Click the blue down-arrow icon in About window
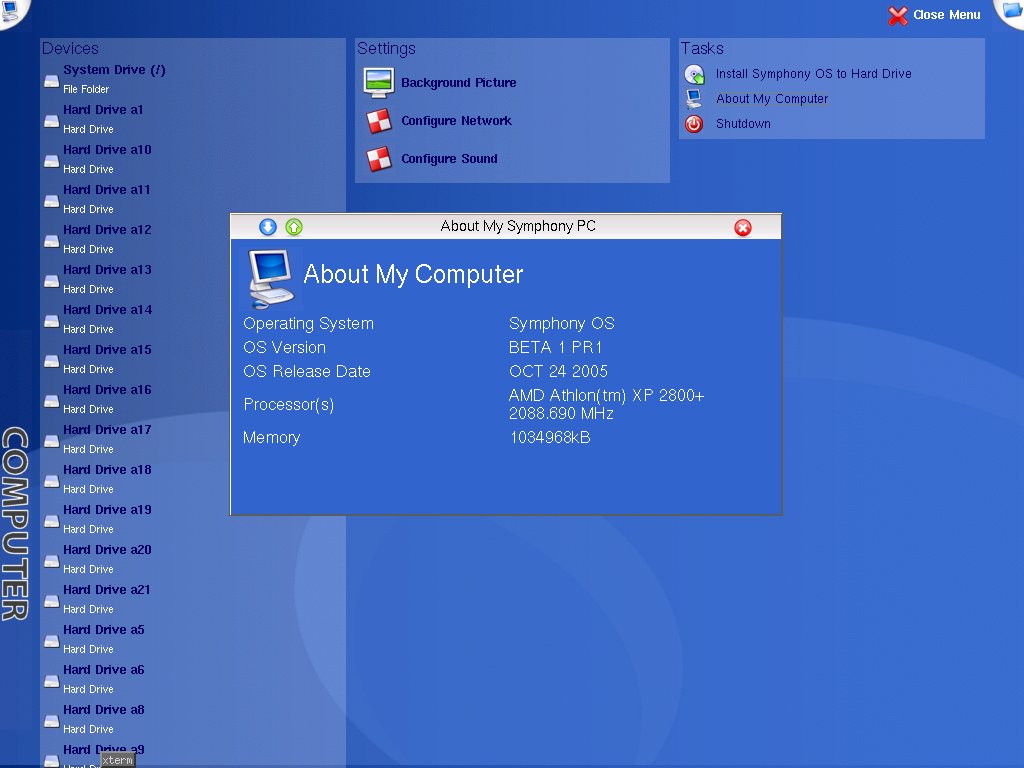The width and height of the screenshot is (1024, 768). 268,227
